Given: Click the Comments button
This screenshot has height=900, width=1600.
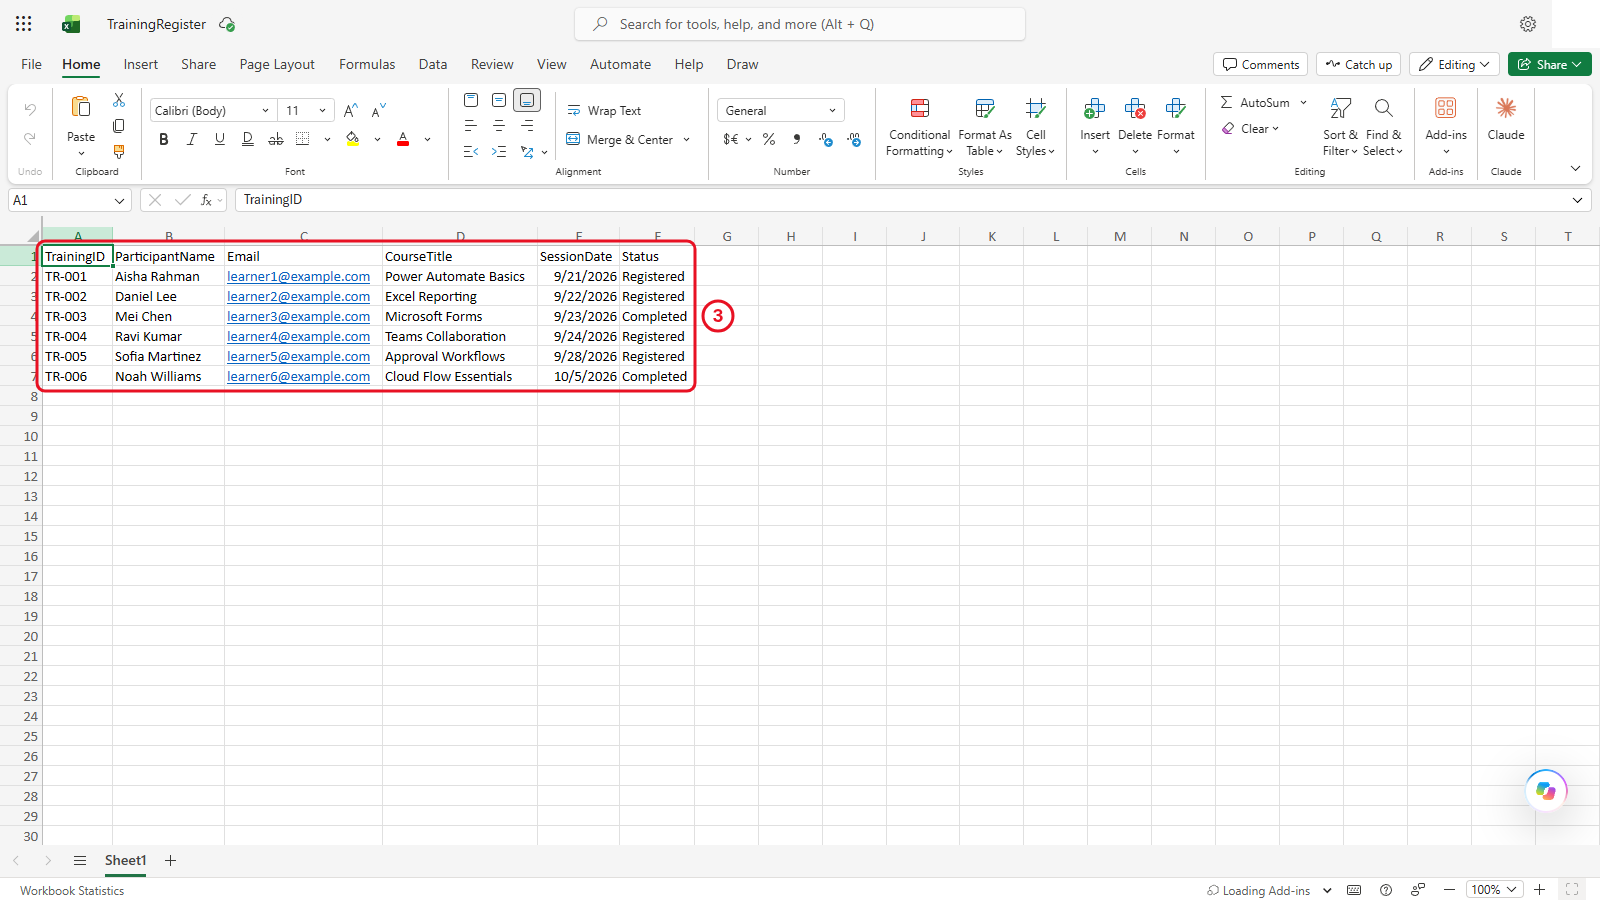Looking at the screenshot, I should tap(1261, 64).
